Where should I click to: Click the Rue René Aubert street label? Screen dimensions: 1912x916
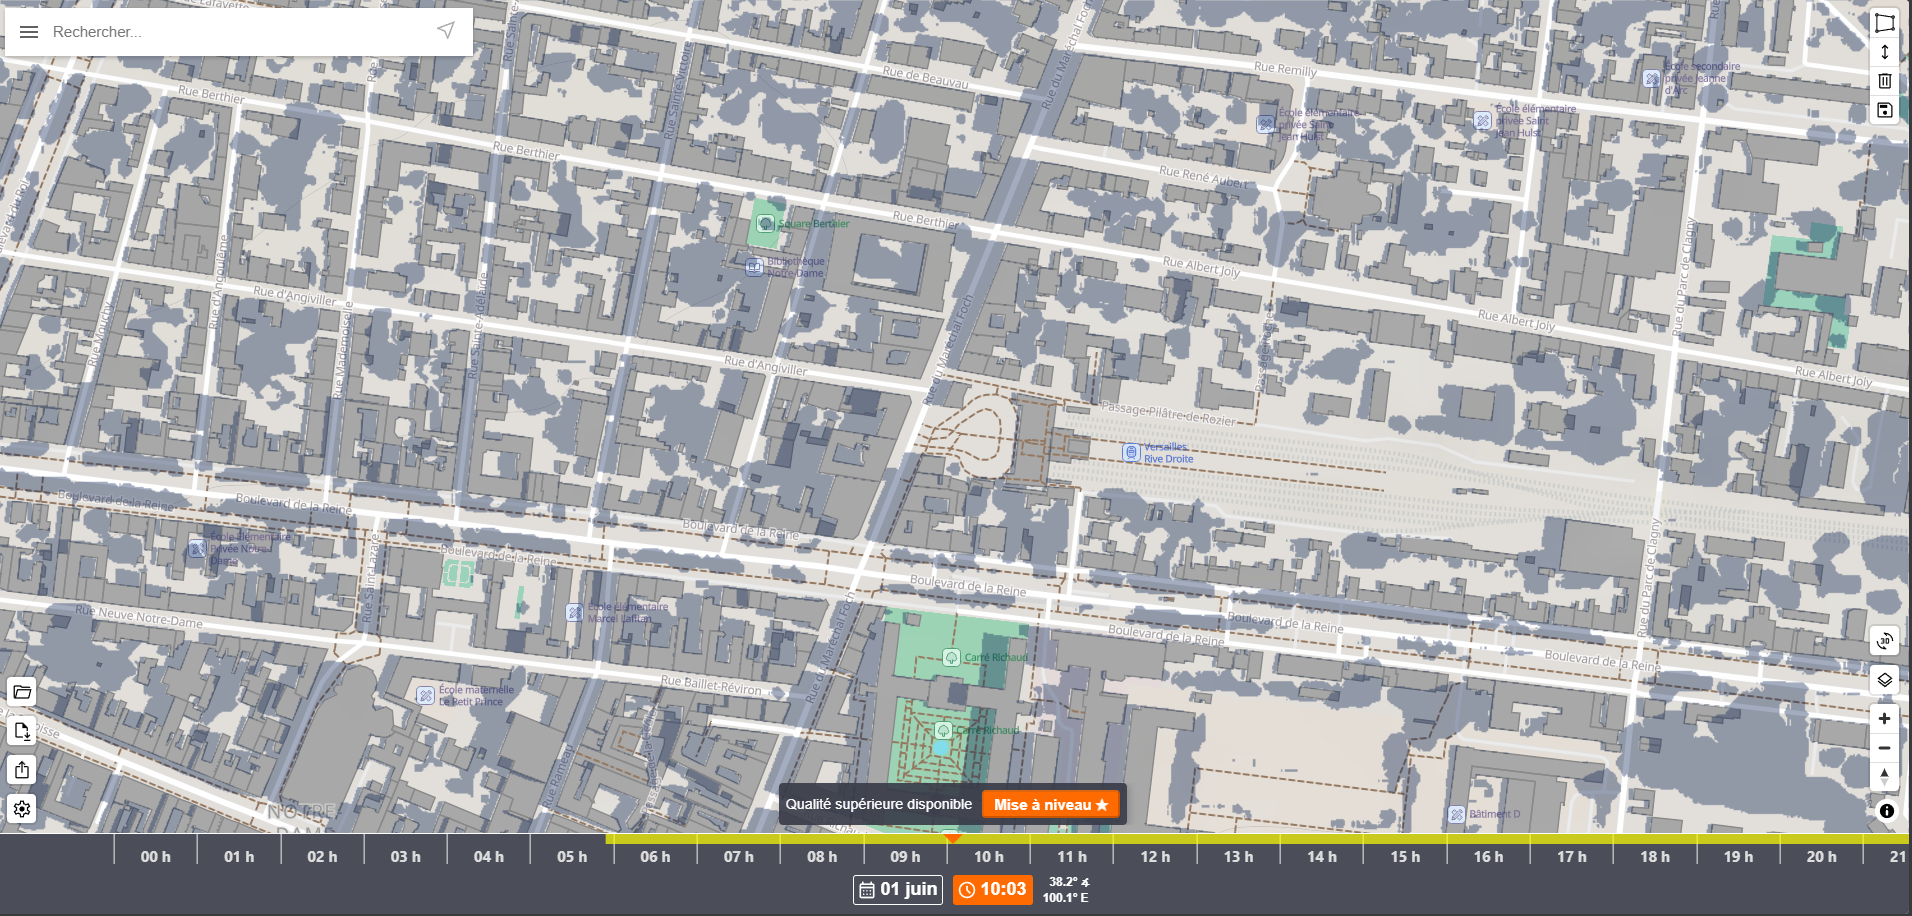click(x=1203, y=177)
